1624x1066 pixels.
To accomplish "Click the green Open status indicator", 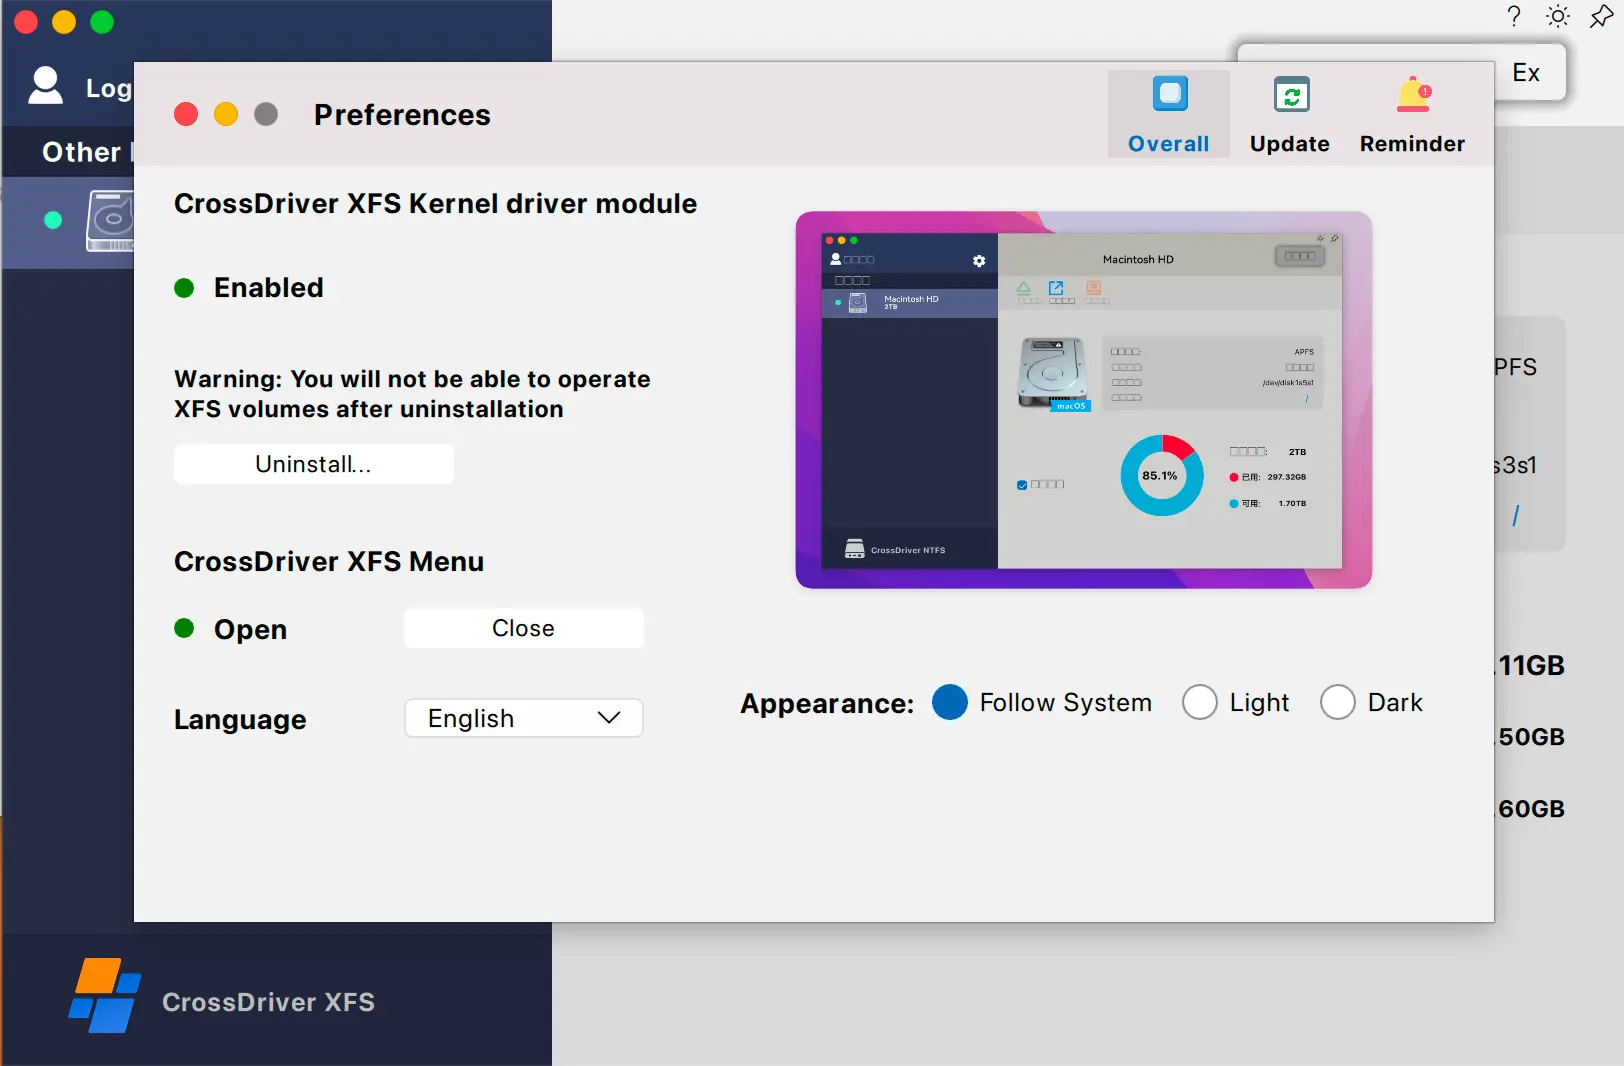I will pyautogui.click(x=184, y=628).
